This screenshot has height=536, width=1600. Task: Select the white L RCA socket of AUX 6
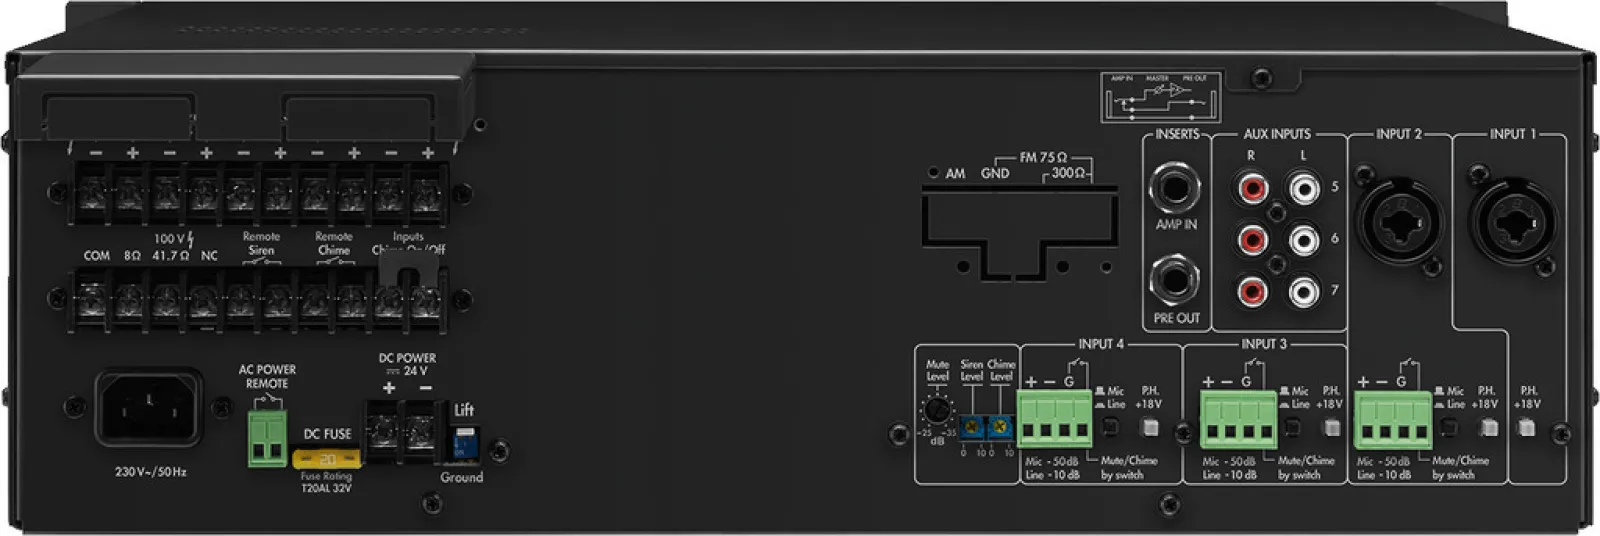click(x=1303, y=239)
